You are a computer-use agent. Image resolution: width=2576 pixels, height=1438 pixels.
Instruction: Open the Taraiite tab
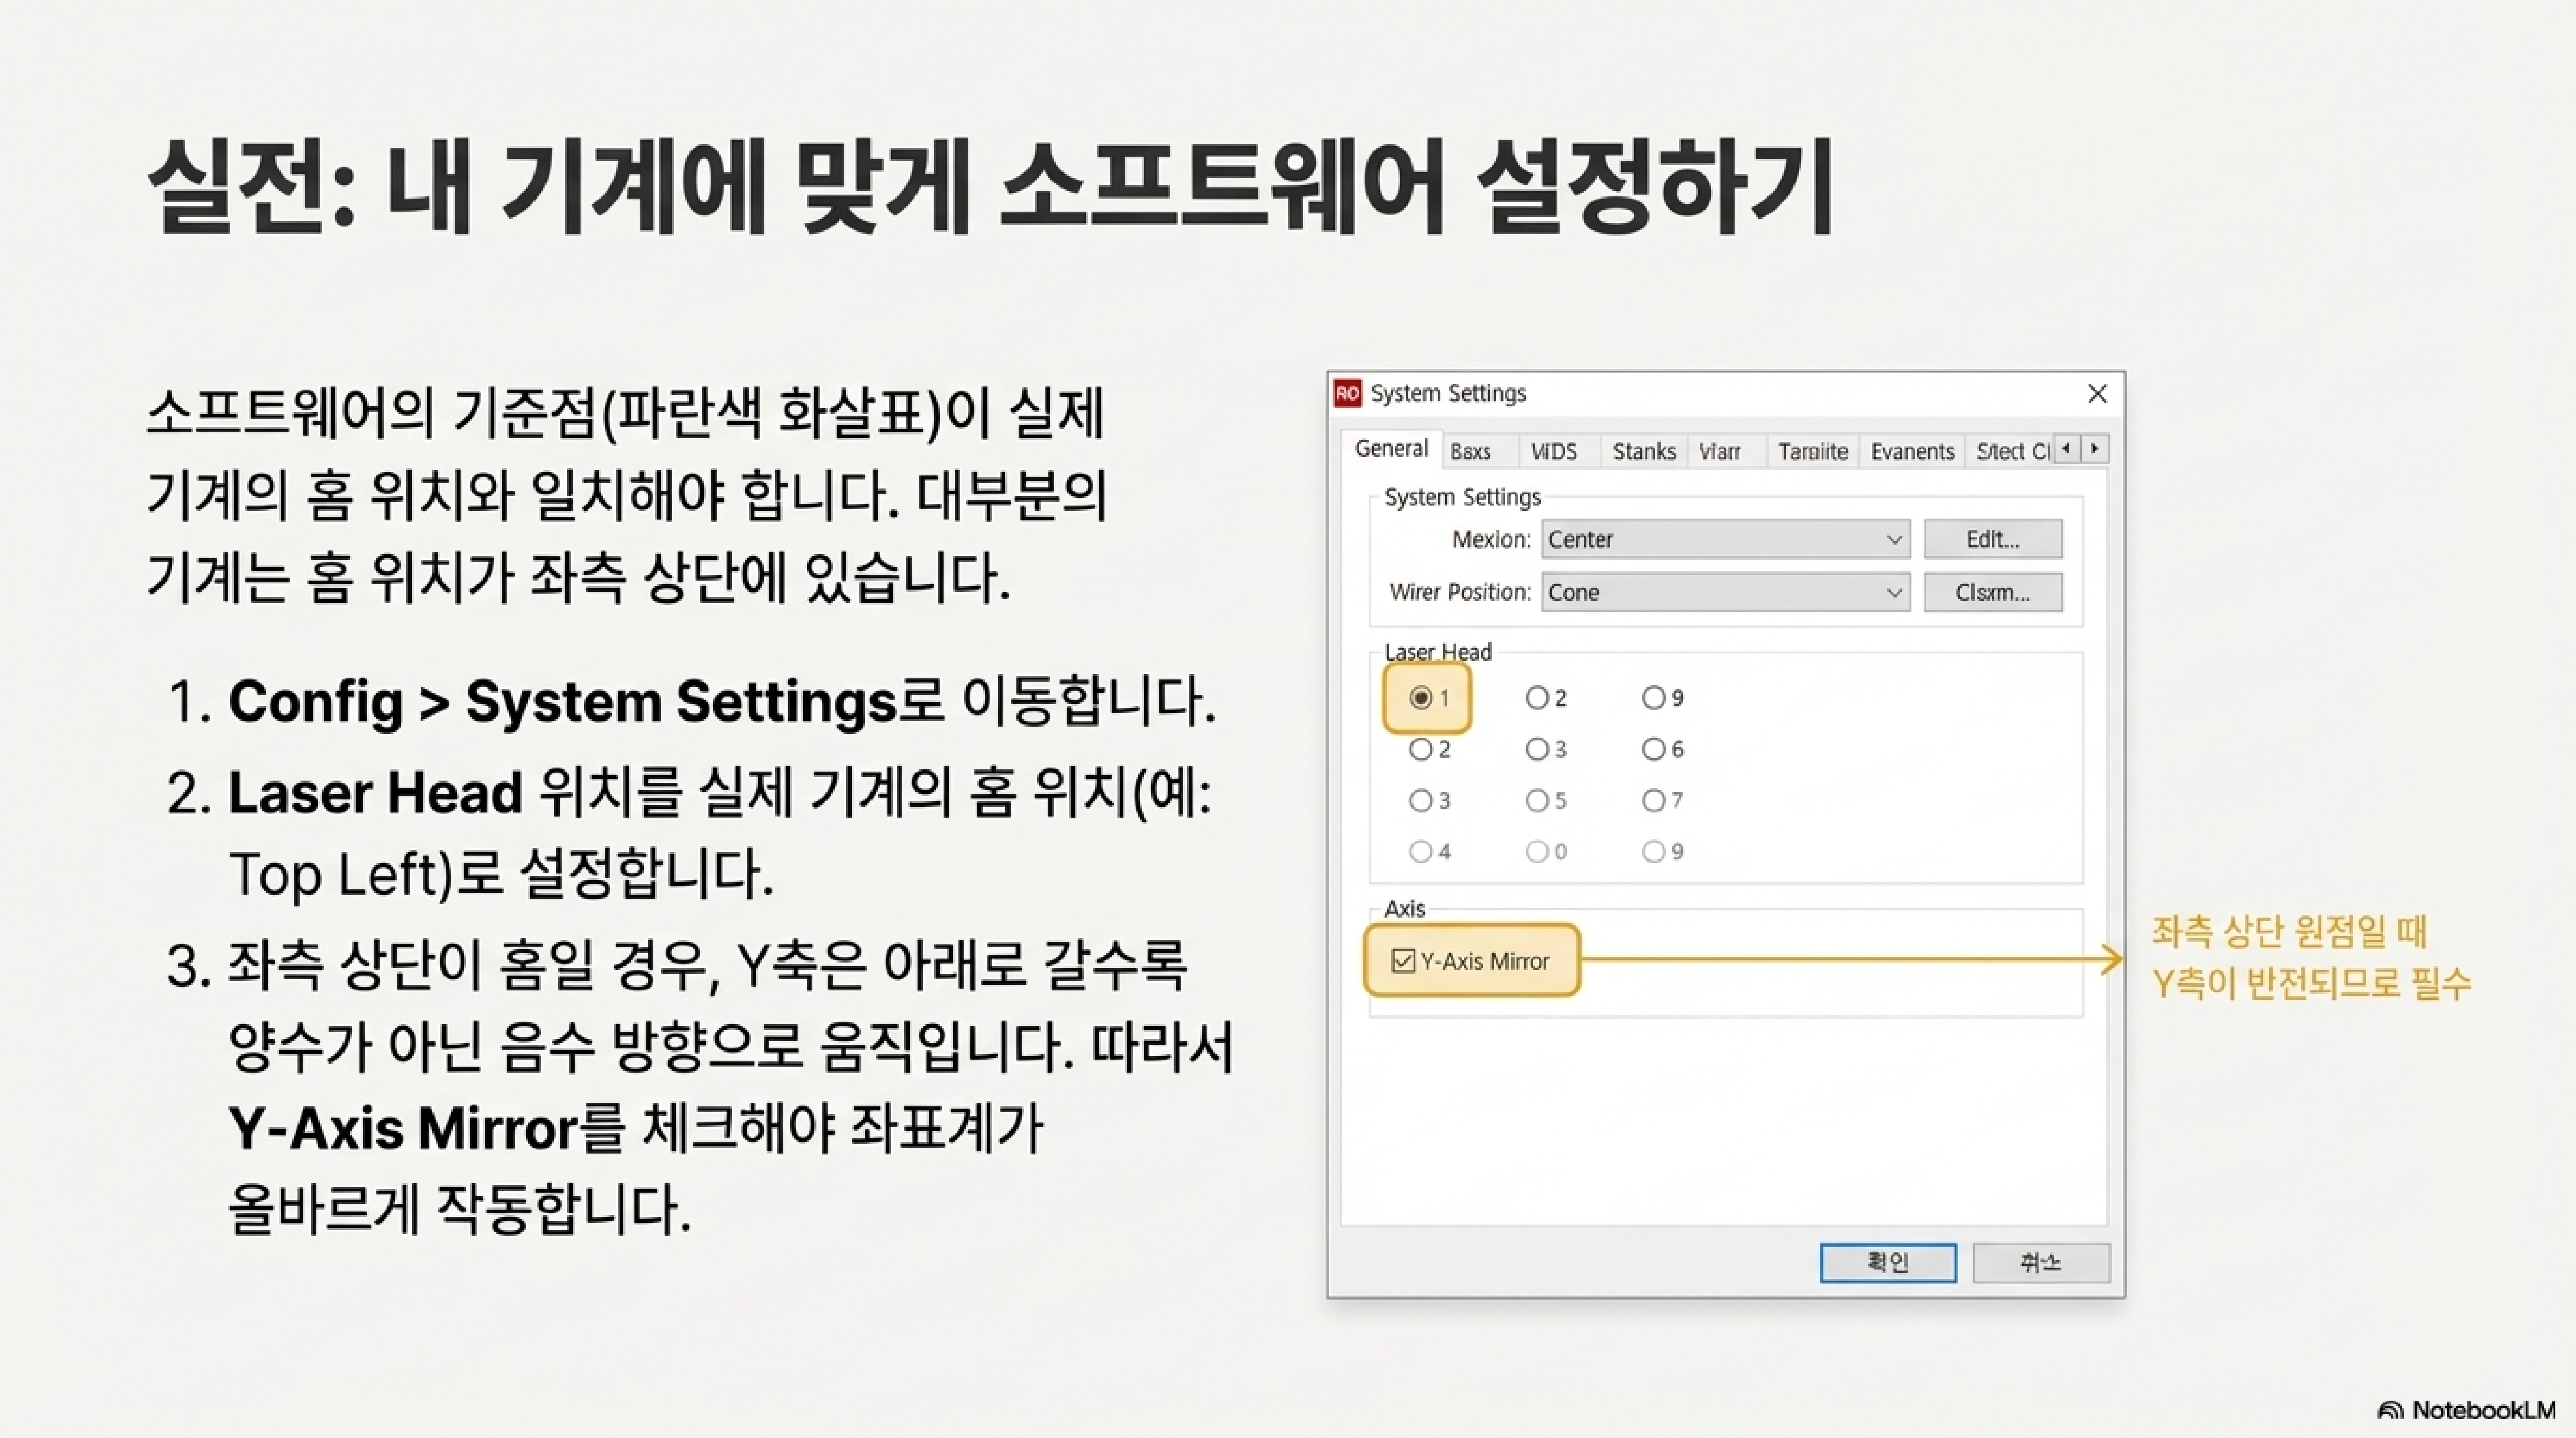pos(1812,451)
